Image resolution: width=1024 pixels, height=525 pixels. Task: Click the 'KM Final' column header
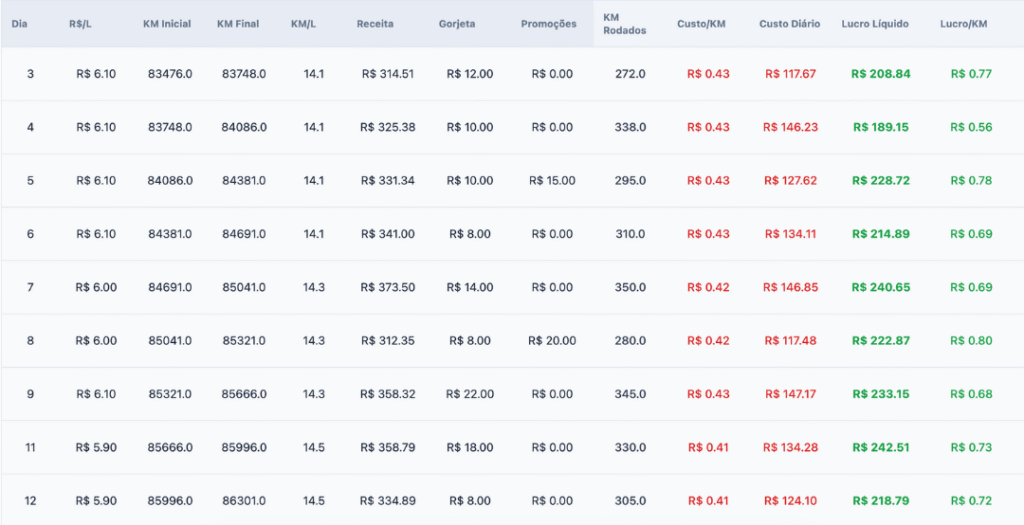pos(238,23)
